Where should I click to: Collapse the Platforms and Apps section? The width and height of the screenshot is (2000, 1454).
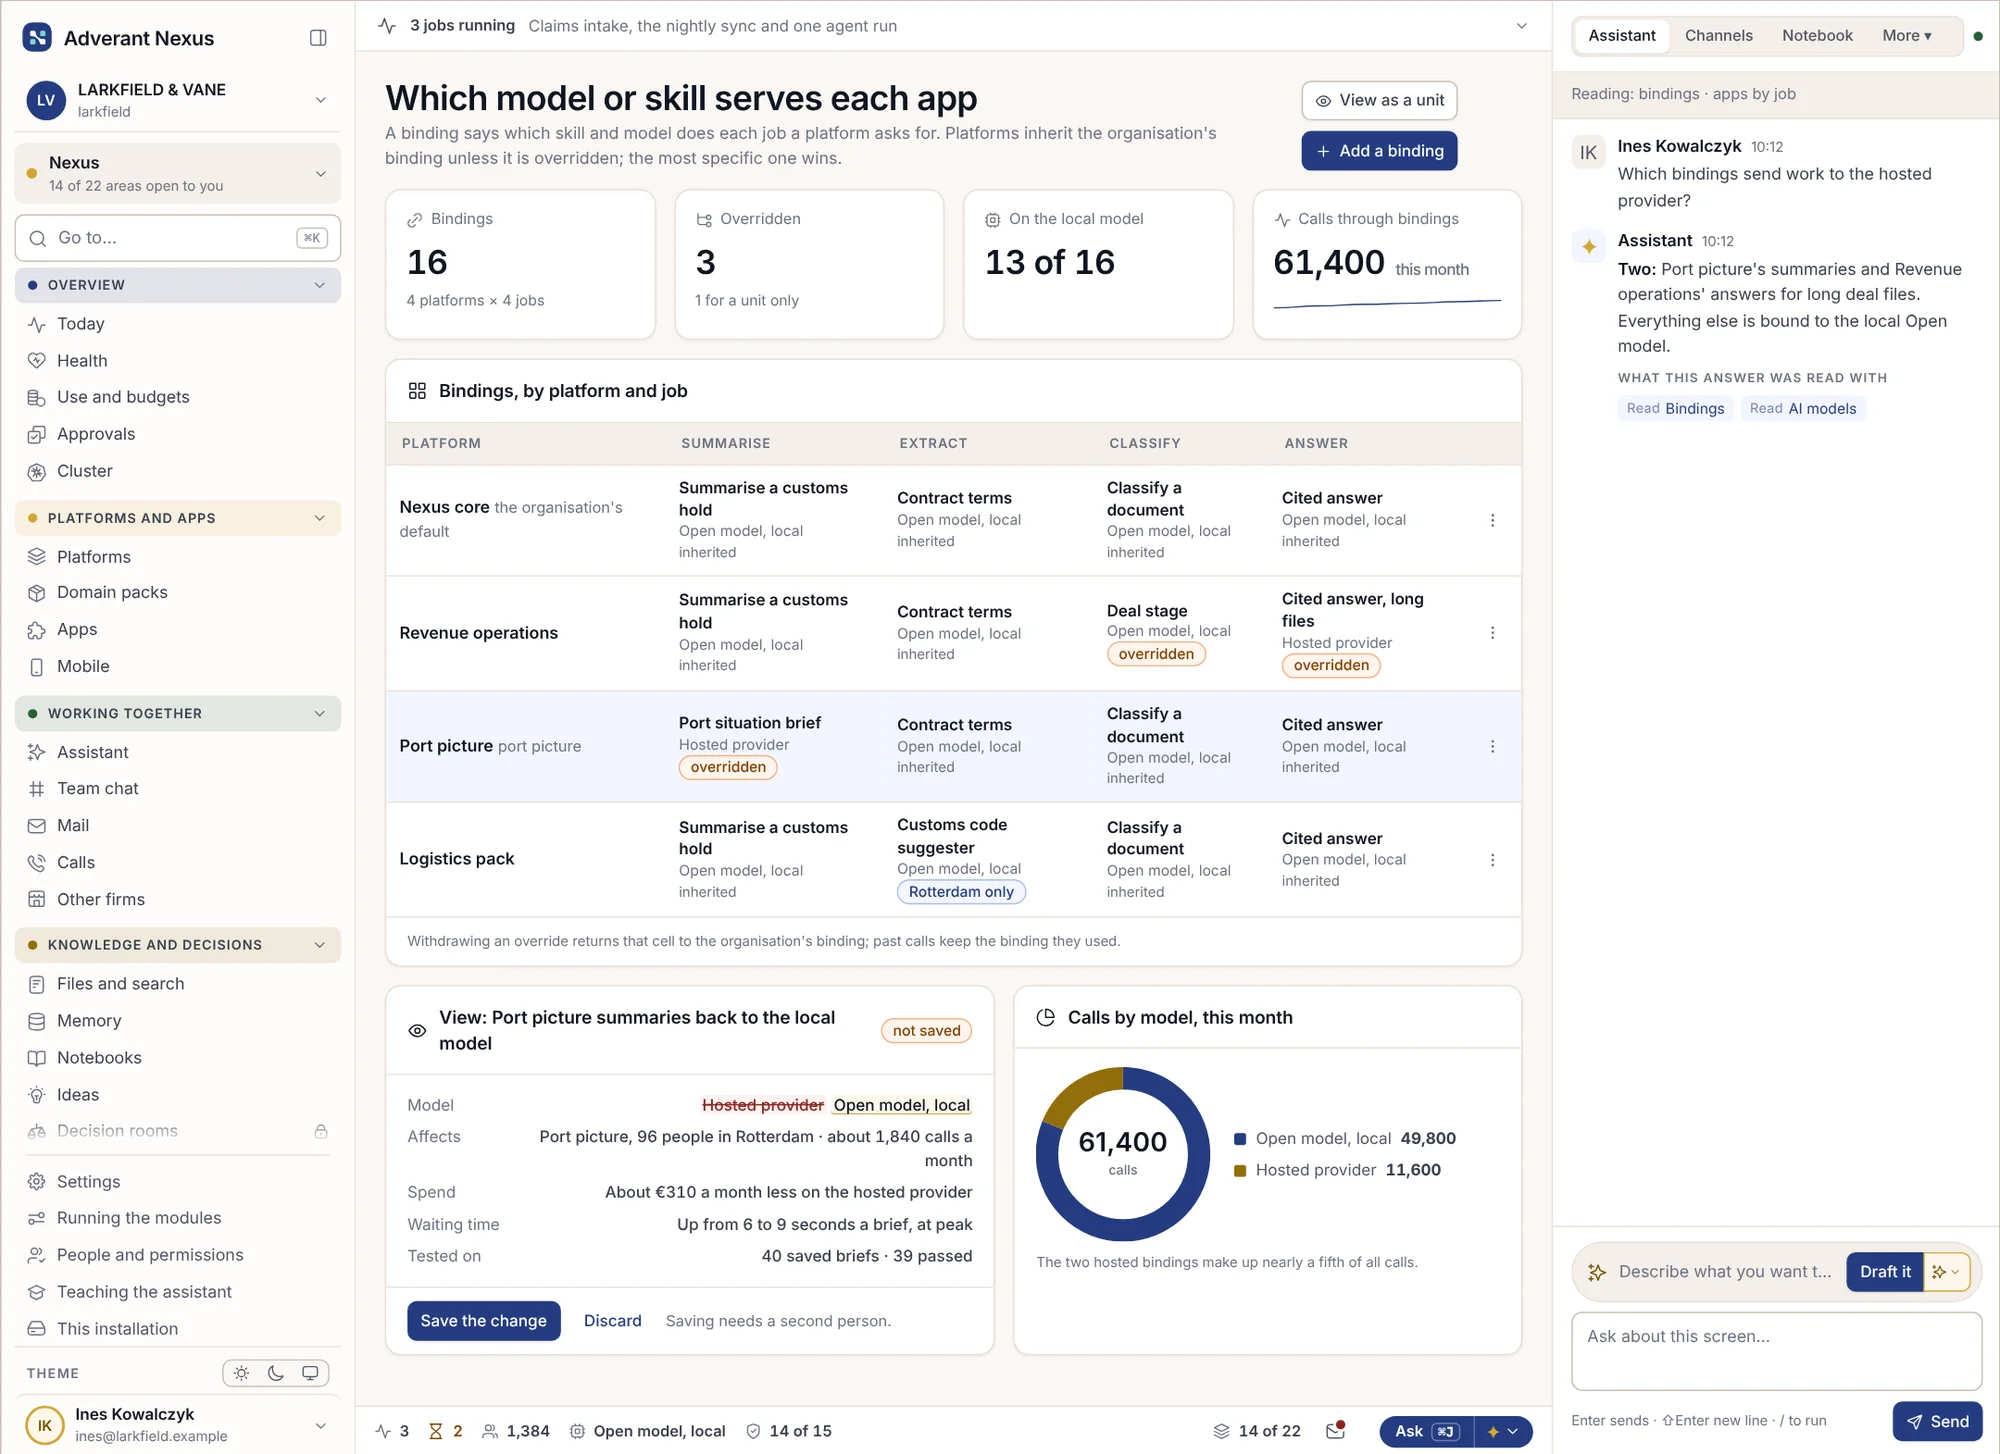click(x=178, y=518)
